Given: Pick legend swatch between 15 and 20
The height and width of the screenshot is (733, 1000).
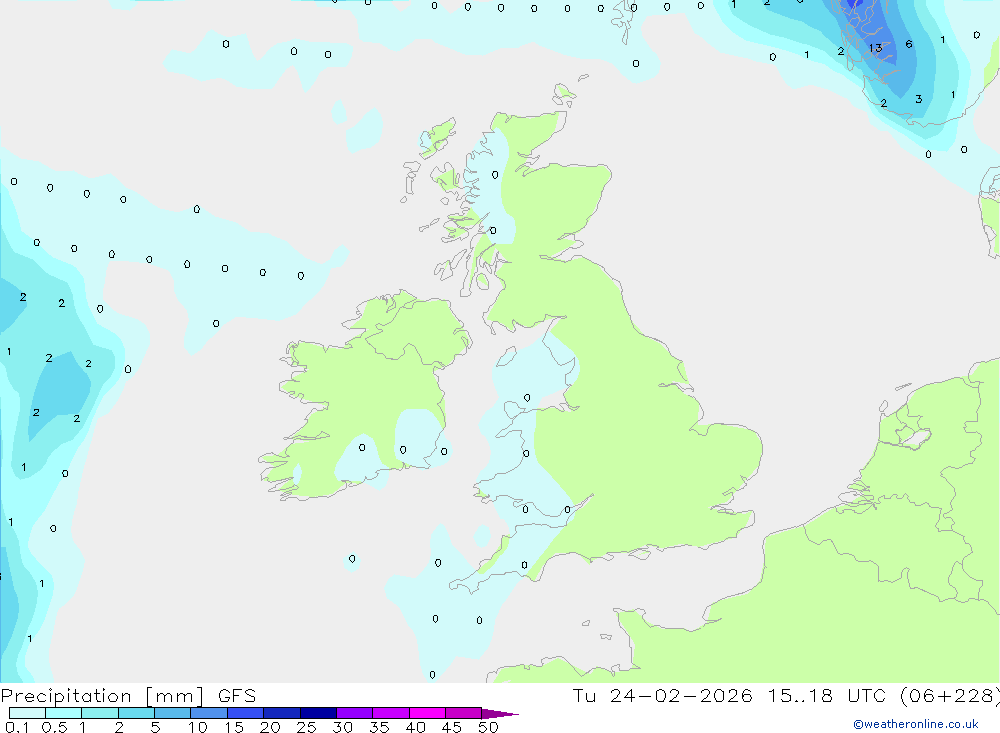Looking at the screenshot, I should [245, 713].
